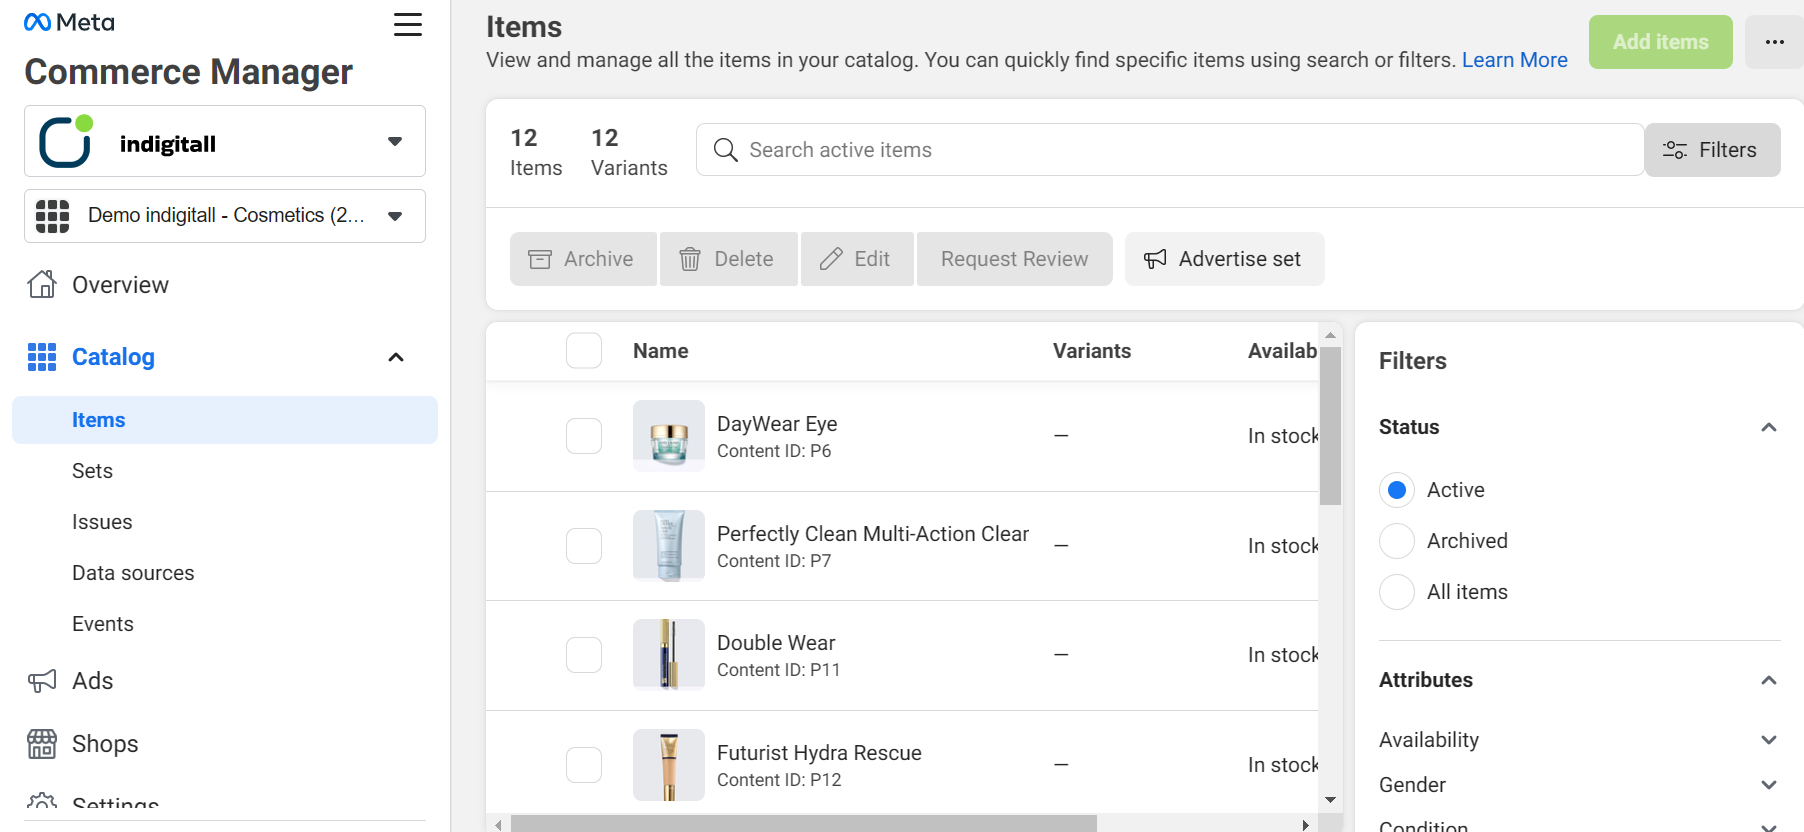
Task: Click the Double Wear product thumbnail
Action: tap(669, 655)
